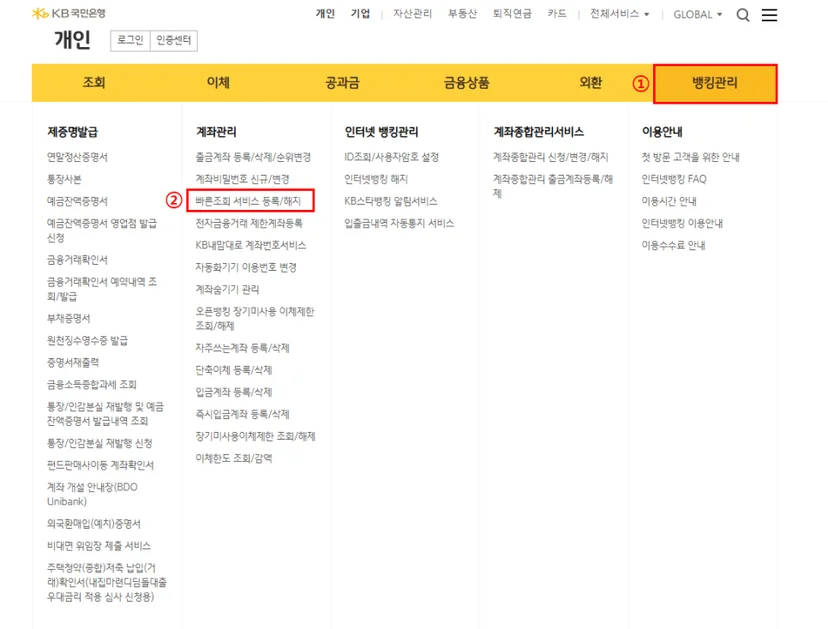Expand the 전체서비스 dropdown
The width and height of the screenshot is (828, 629).
coord(619,14)
